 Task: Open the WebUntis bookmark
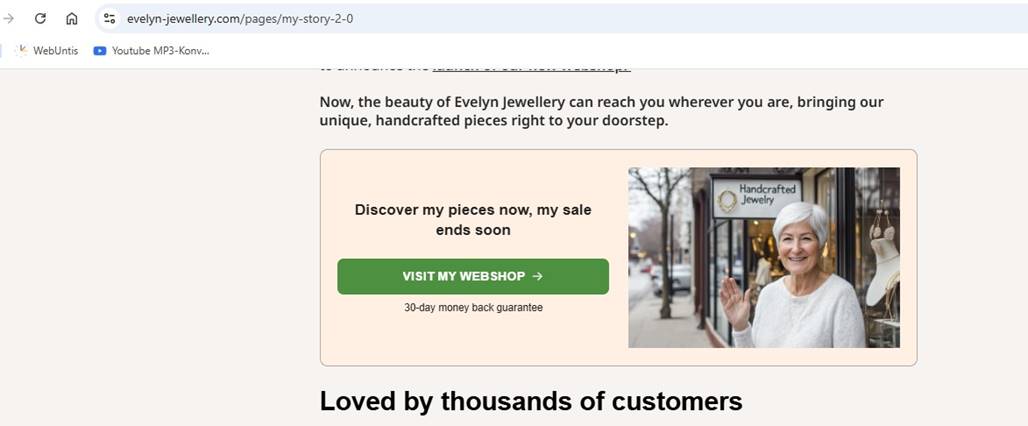point(46,50)
